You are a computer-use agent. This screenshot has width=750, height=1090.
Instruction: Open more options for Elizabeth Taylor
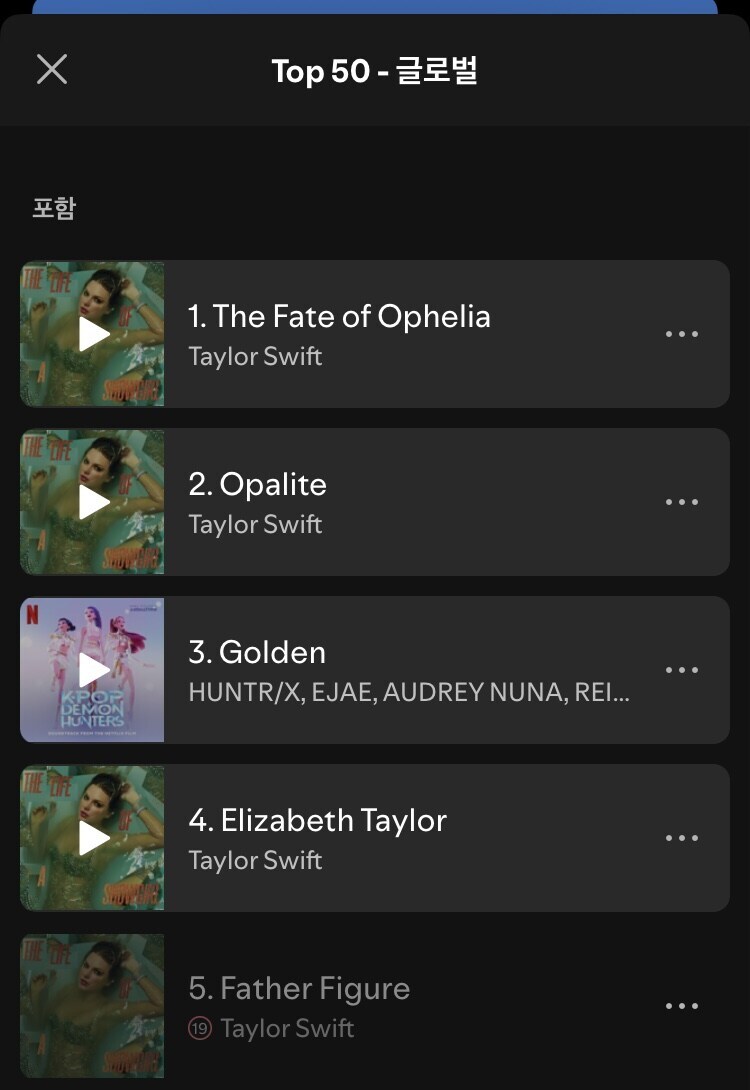click(682, 838)
